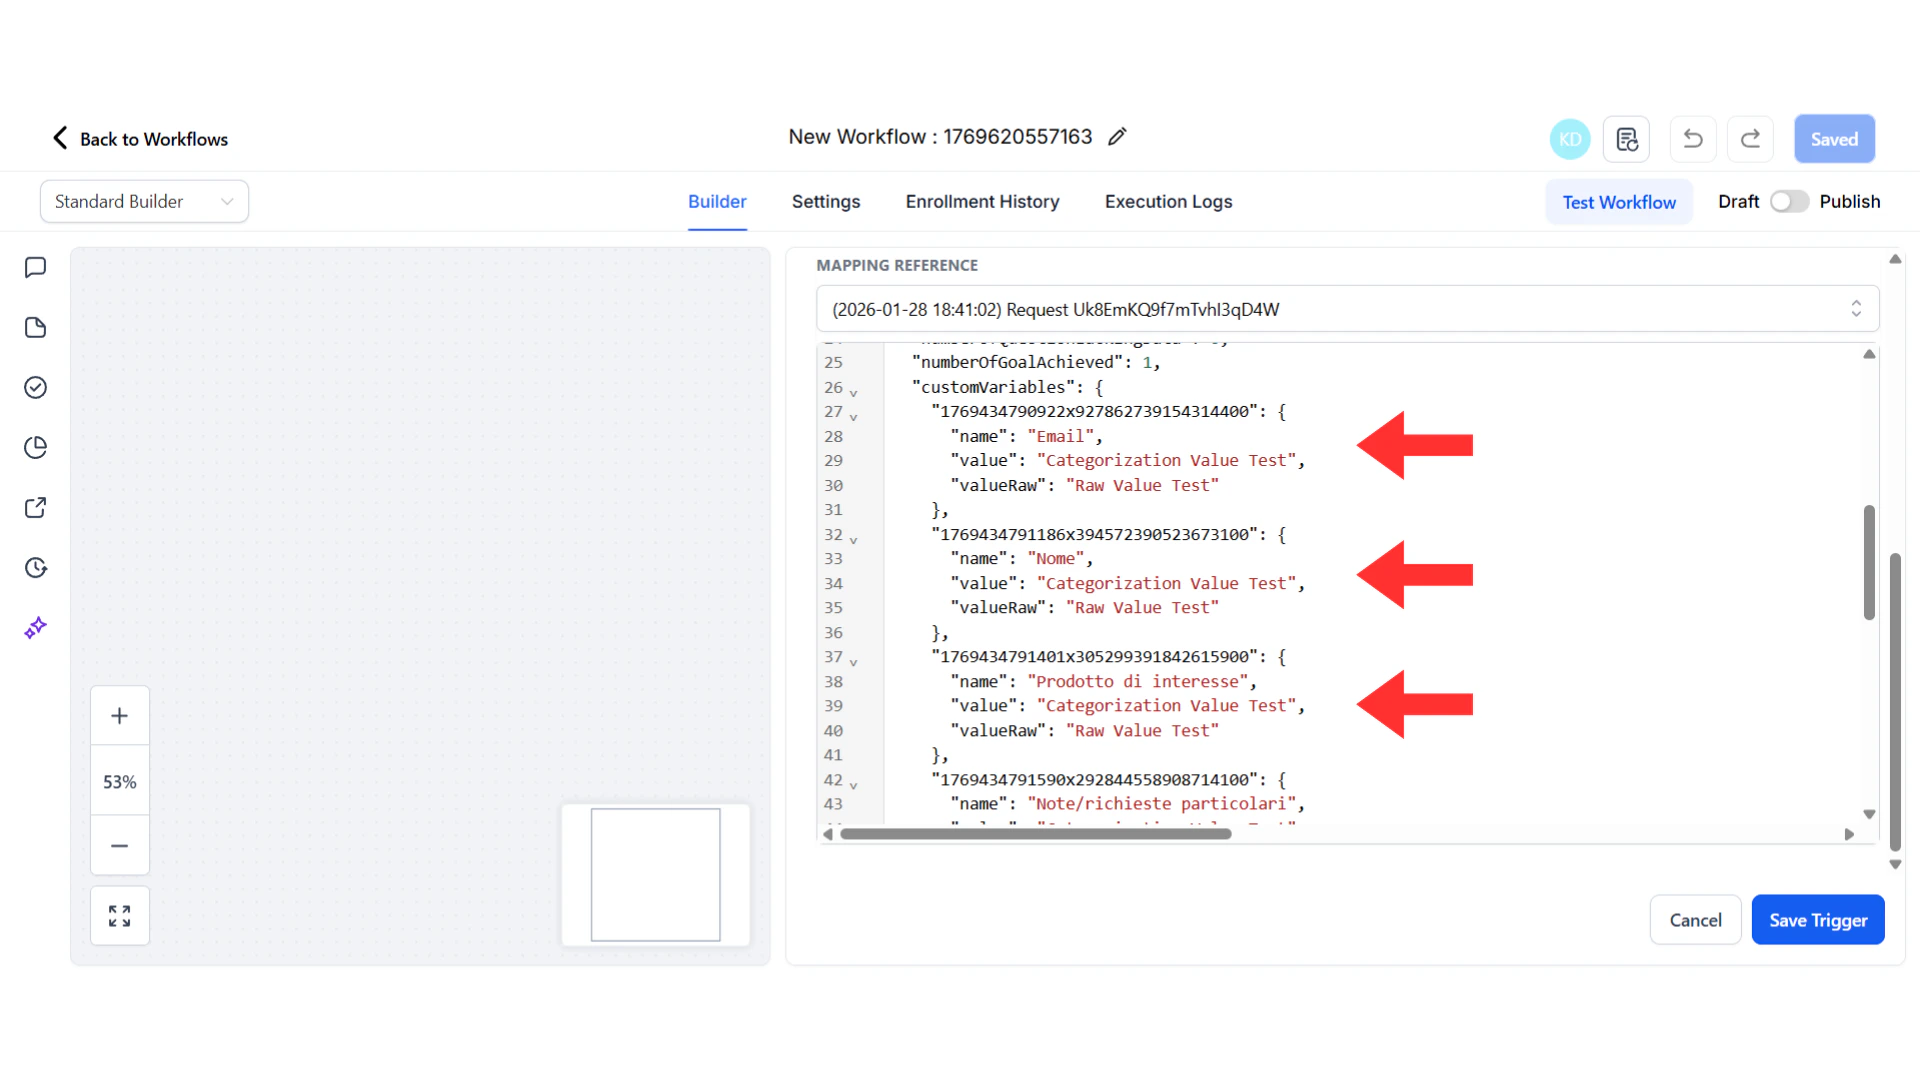Click the Save Trigger button
This screenshot has width=1920, height=1080.
pos(1818,919)
